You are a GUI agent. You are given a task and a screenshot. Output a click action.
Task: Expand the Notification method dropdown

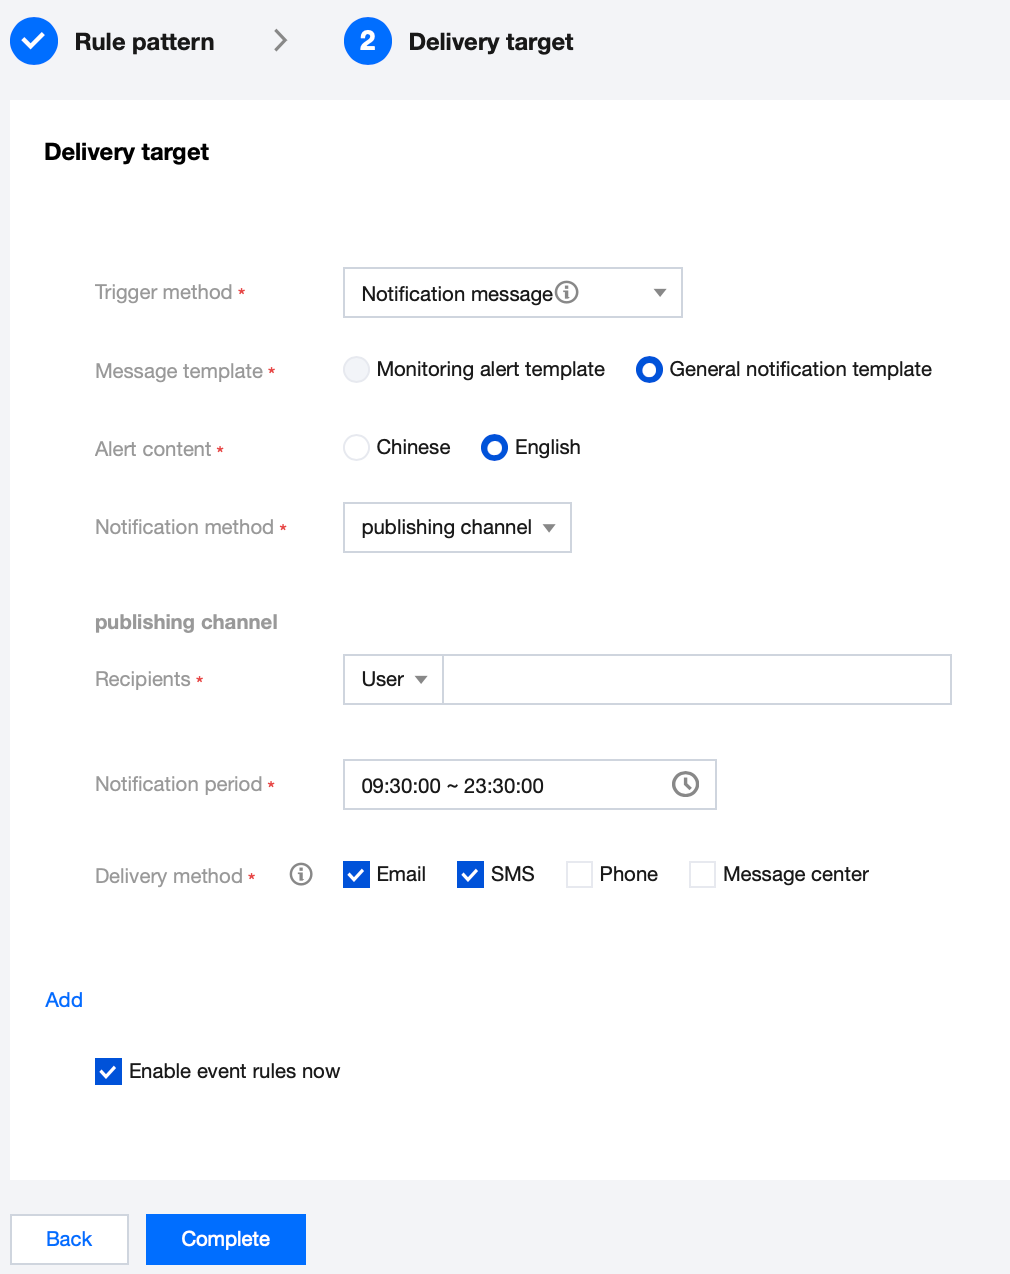[x=457, y=528]
